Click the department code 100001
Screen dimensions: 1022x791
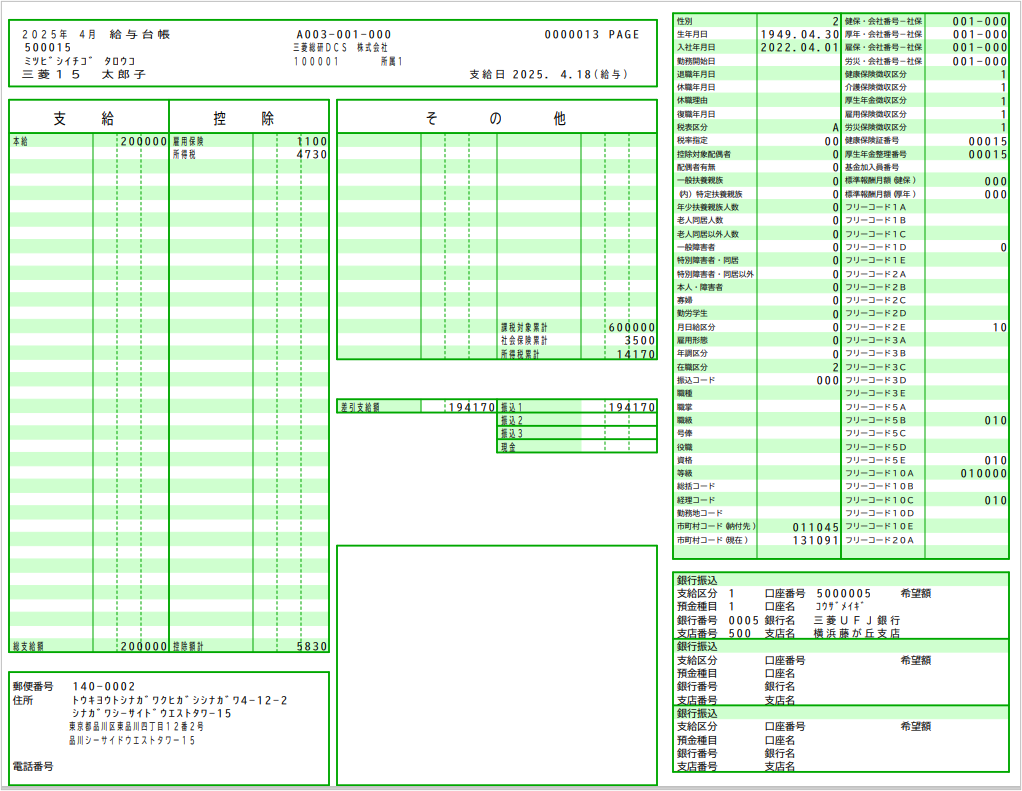pyautogui.click(x=316, y=61)
